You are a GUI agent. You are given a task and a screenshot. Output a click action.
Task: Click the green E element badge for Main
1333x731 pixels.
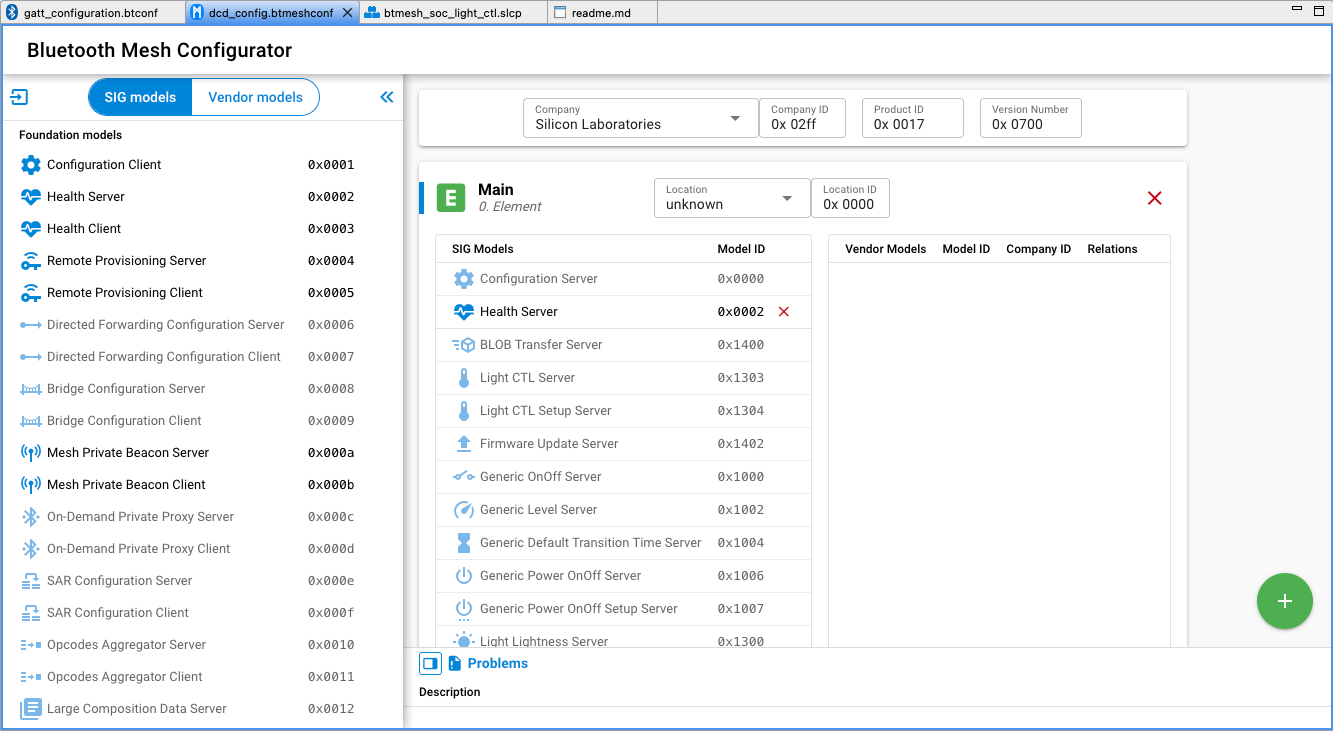pos(450,198)
